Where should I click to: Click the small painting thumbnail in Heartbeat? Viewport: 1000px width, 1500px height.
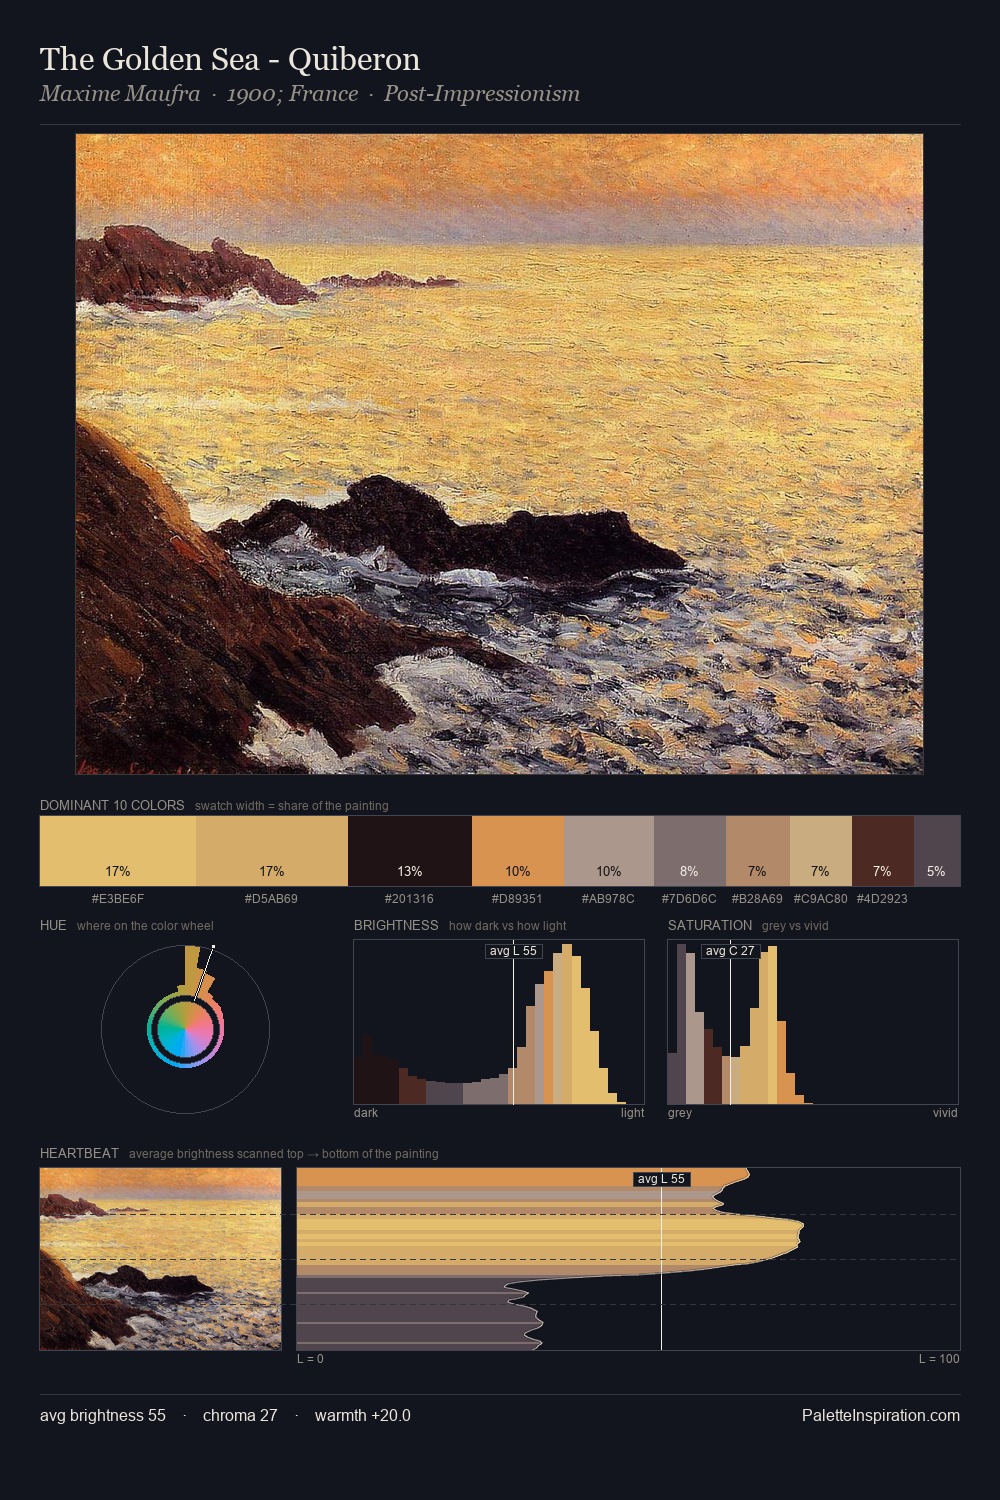click(160, 1259)
